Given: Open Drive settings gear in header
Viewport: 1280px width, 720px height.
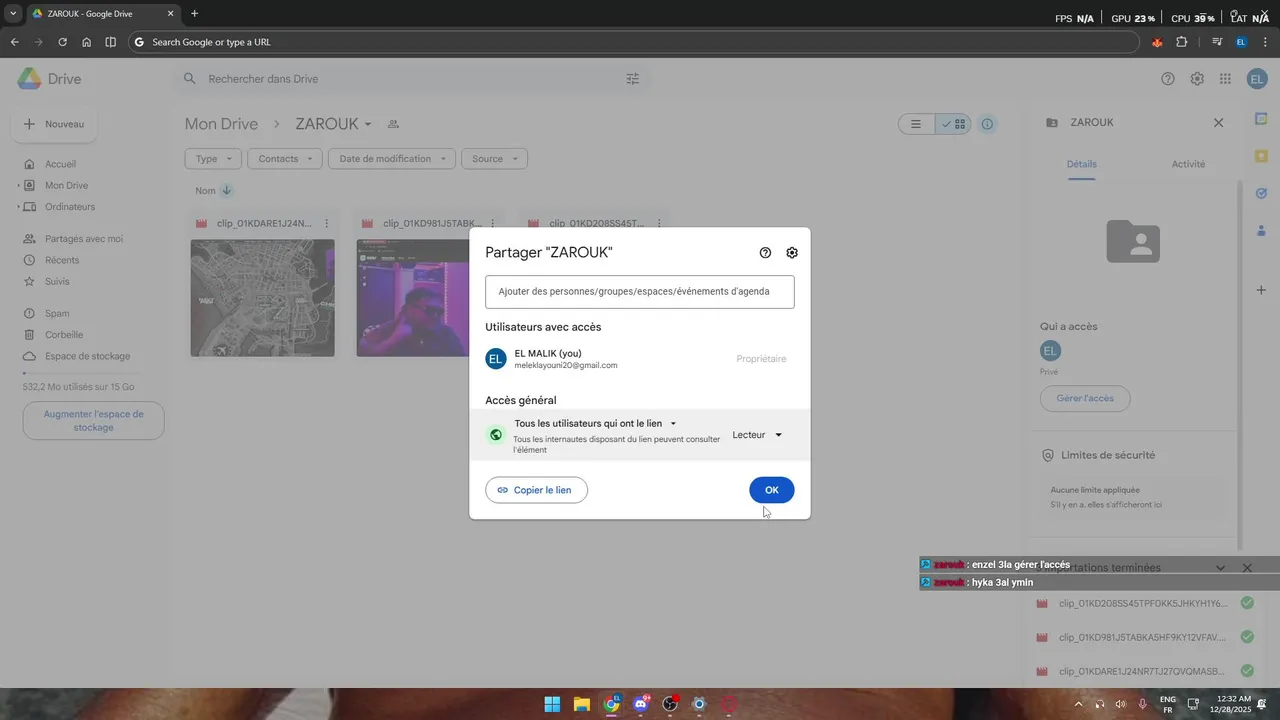Looking at the screenshot, I should coord(1197,79).
